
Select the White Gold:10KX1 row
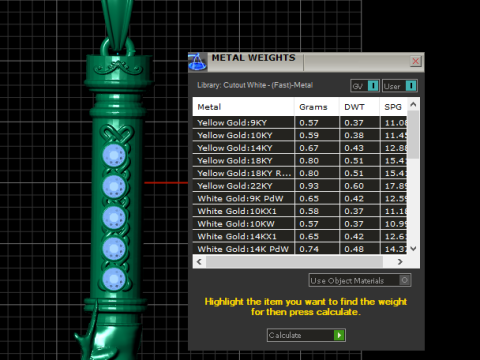pos(300,211)
